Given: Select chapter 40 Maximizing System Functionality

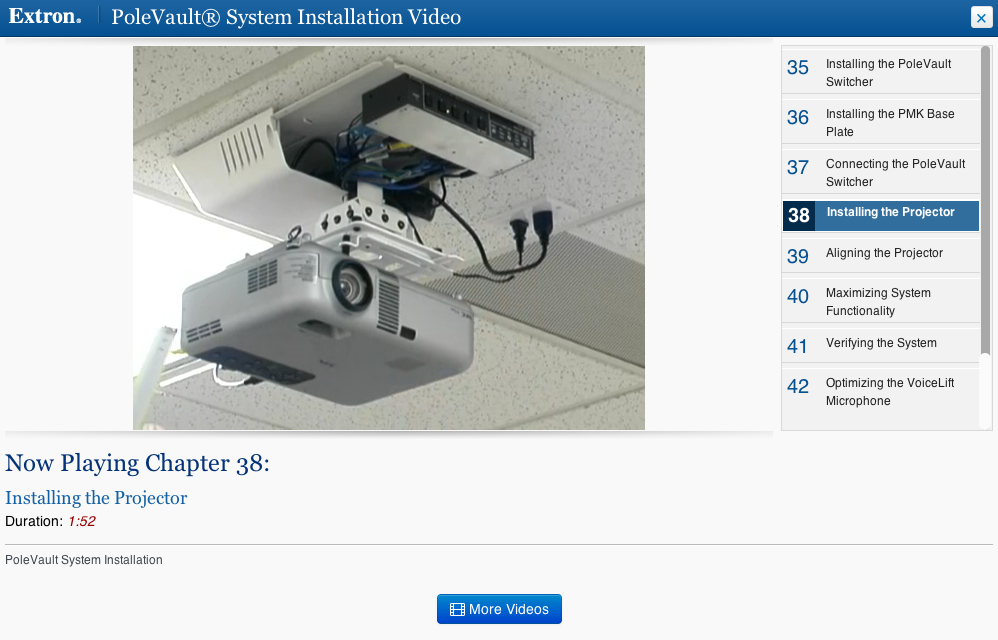Looking at the screenshot, I should click(880, 302).
